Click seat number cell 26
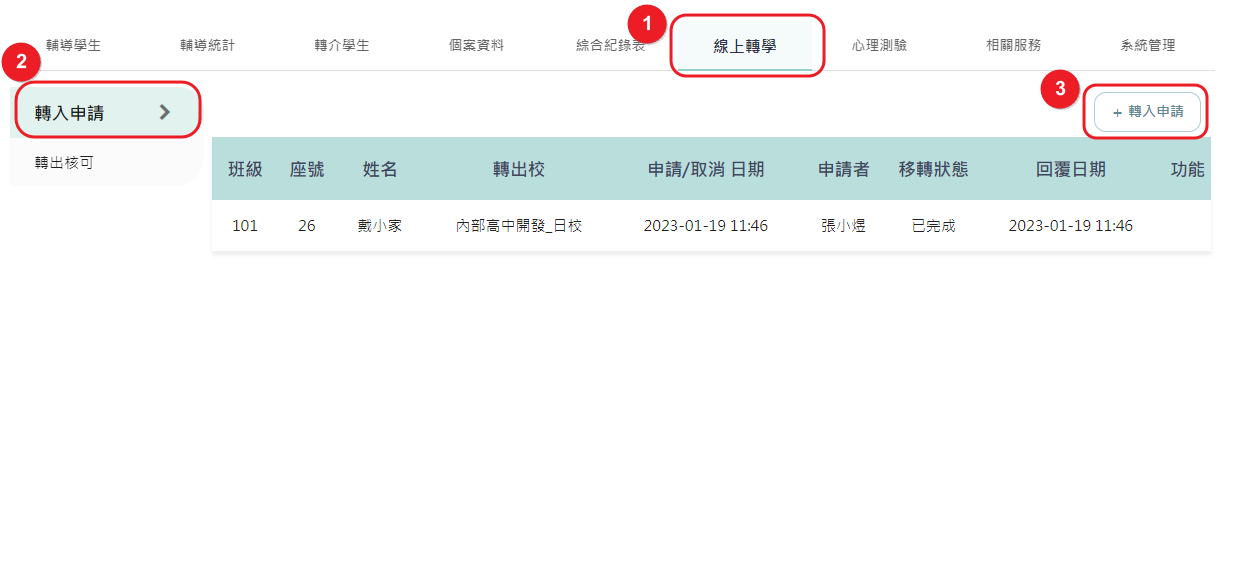 [x=307, y=226]
